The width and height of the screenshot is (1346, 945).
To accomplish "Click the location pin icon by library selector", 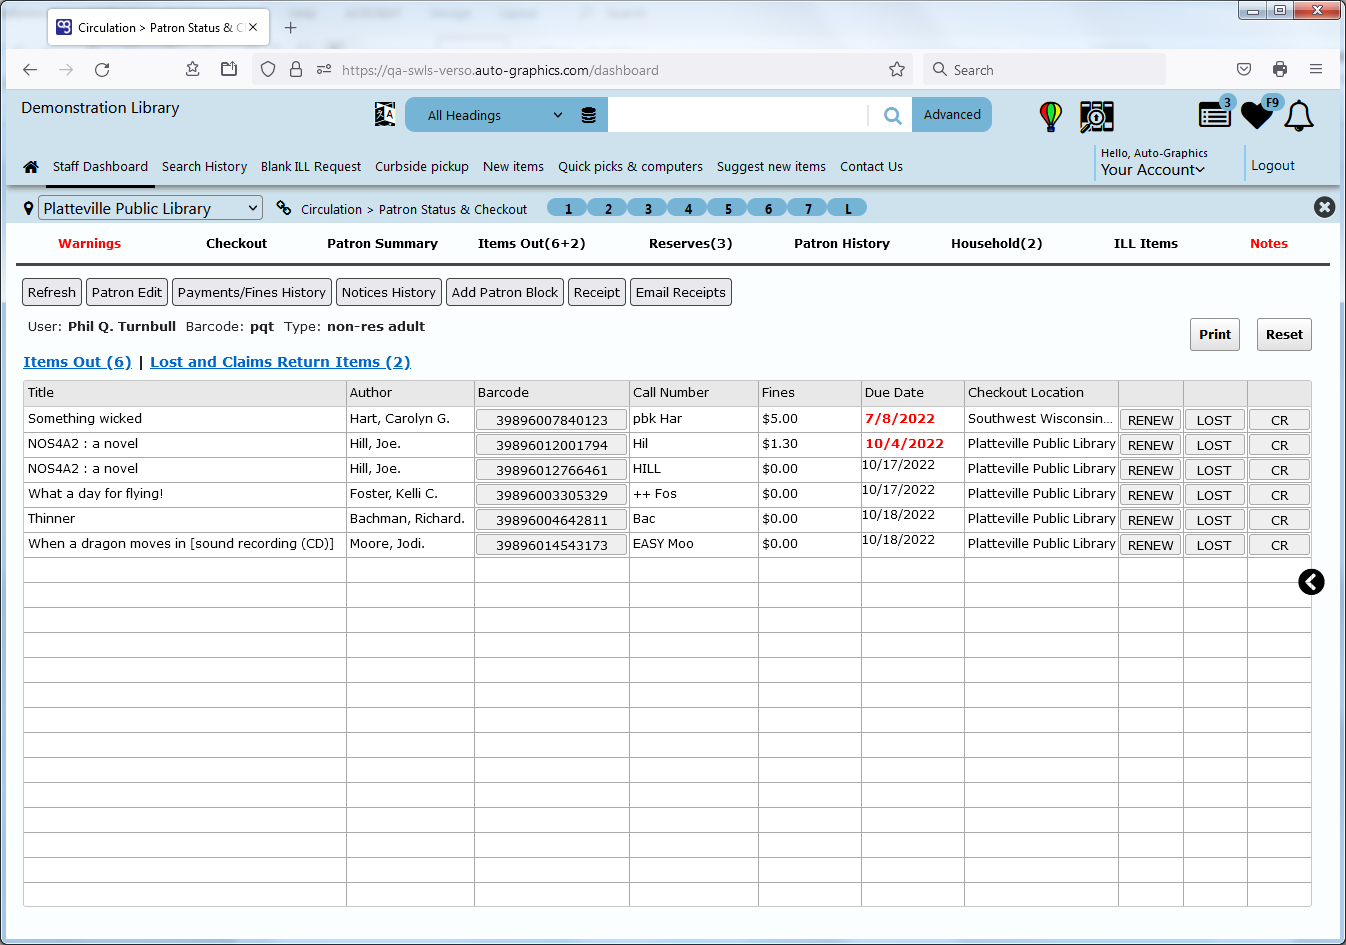I will pos(29,208).
